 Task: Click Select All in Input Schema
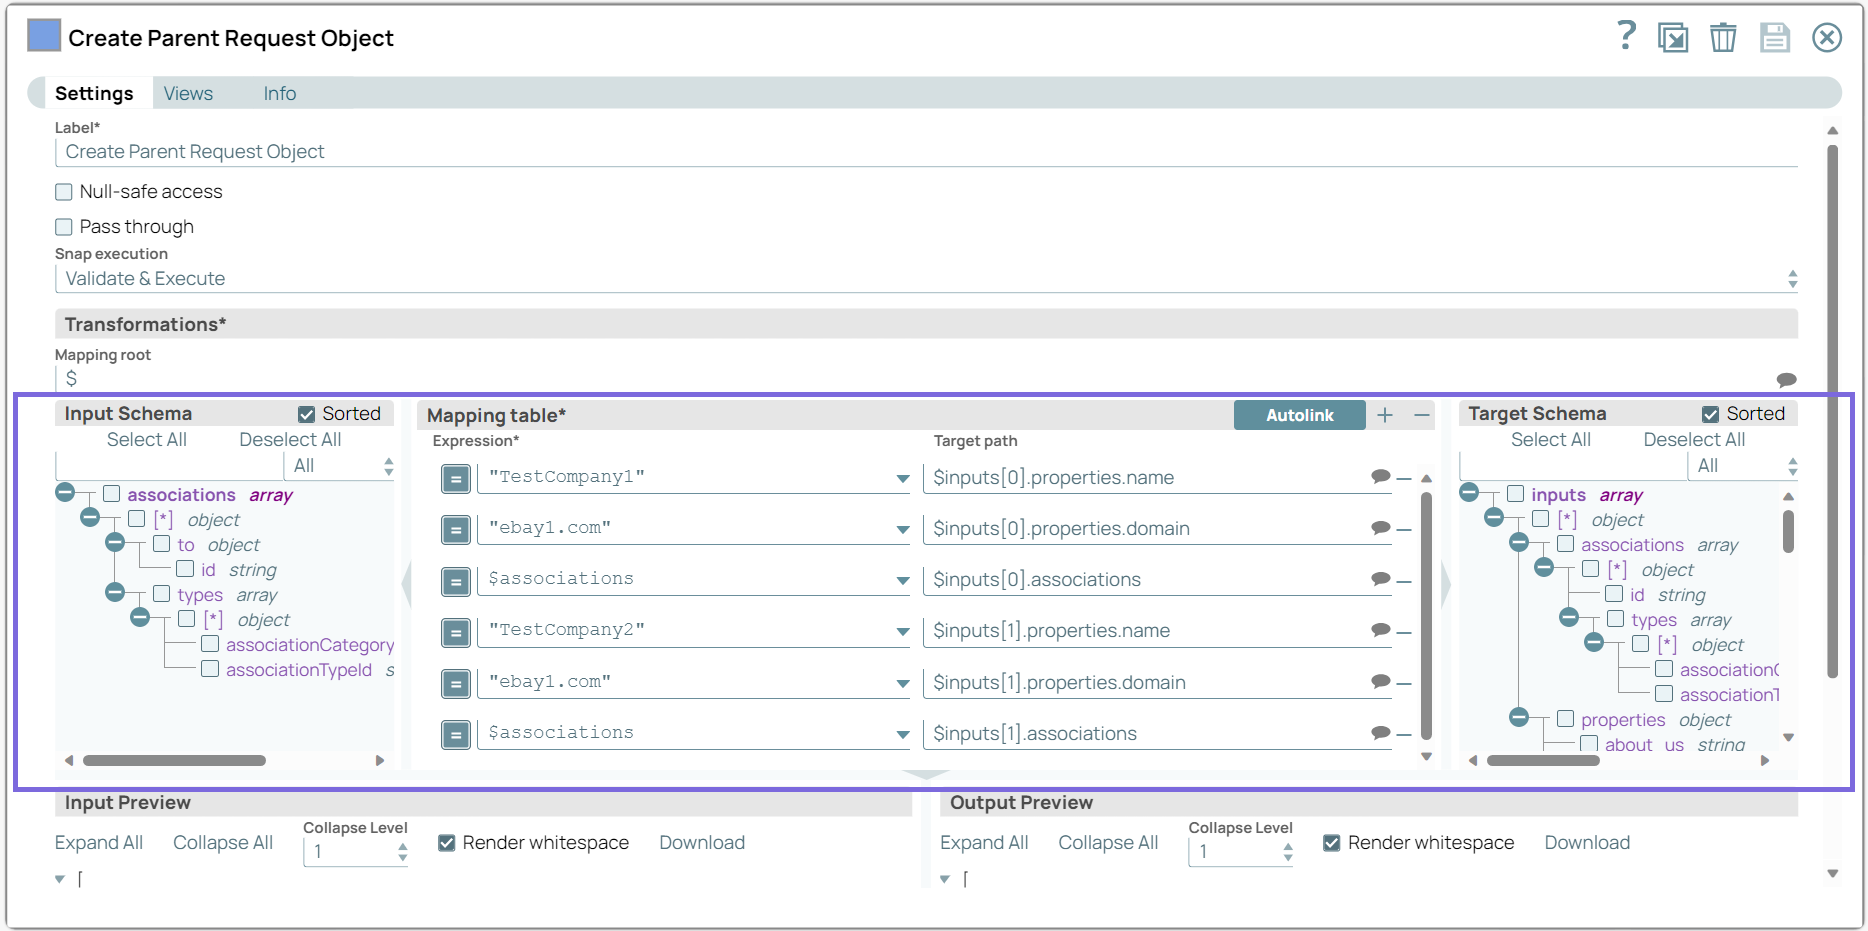[147, 440]
